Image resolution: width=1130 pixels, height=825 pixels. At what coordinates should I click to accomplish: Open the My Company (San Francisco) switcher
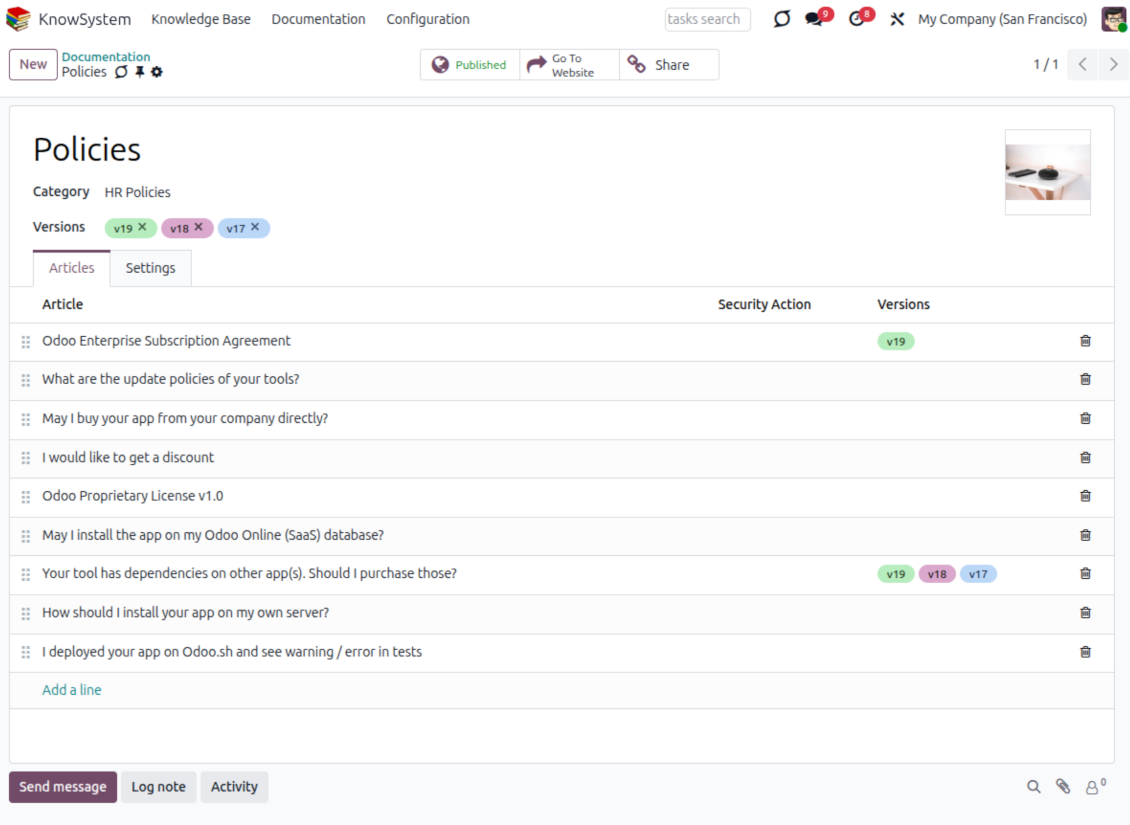click(1002, 19)
